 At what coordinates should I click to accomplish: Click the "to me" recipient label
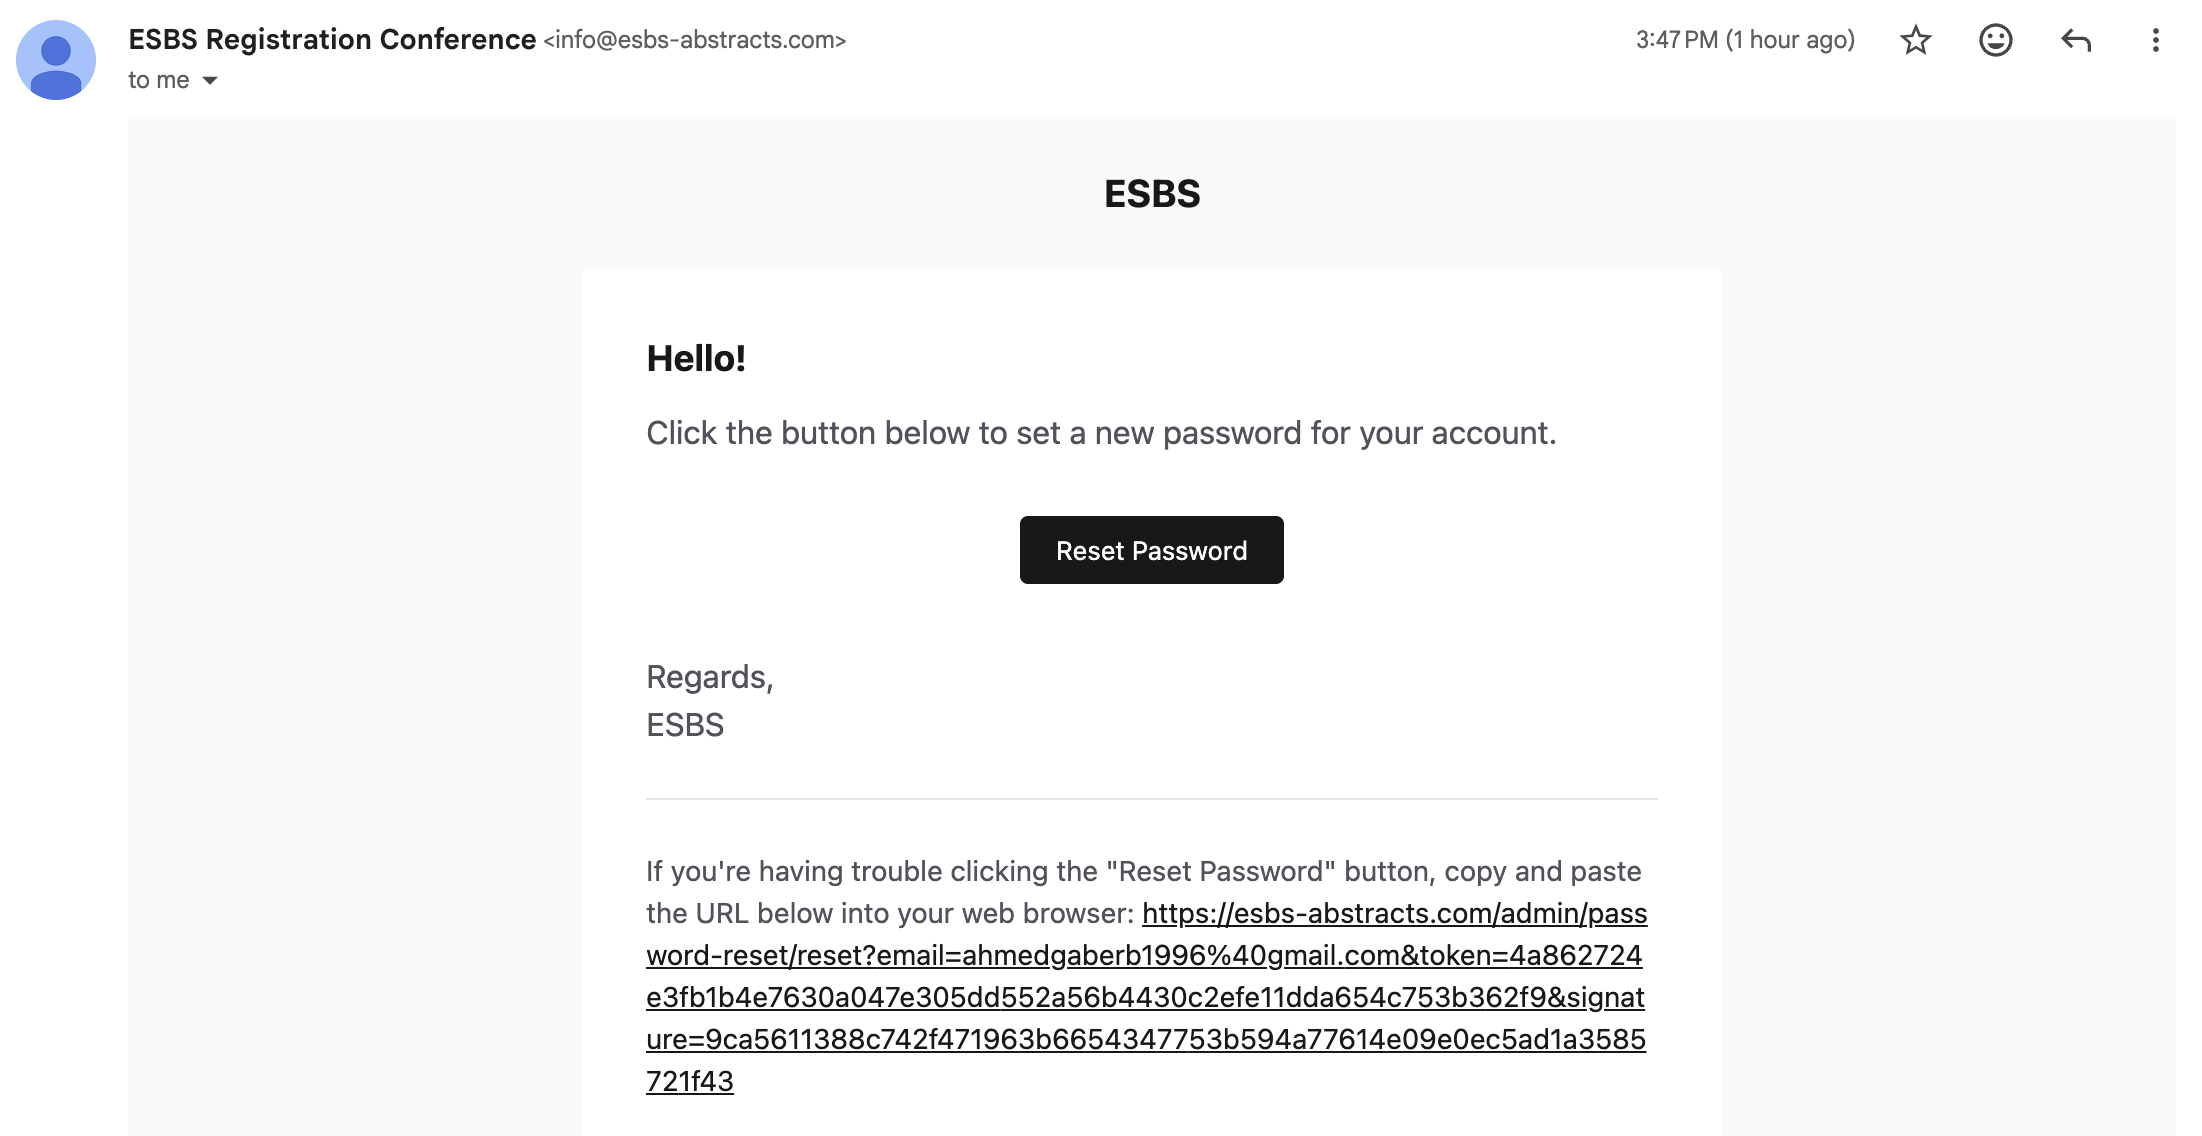pyautogui.click(x=159, y=80)
